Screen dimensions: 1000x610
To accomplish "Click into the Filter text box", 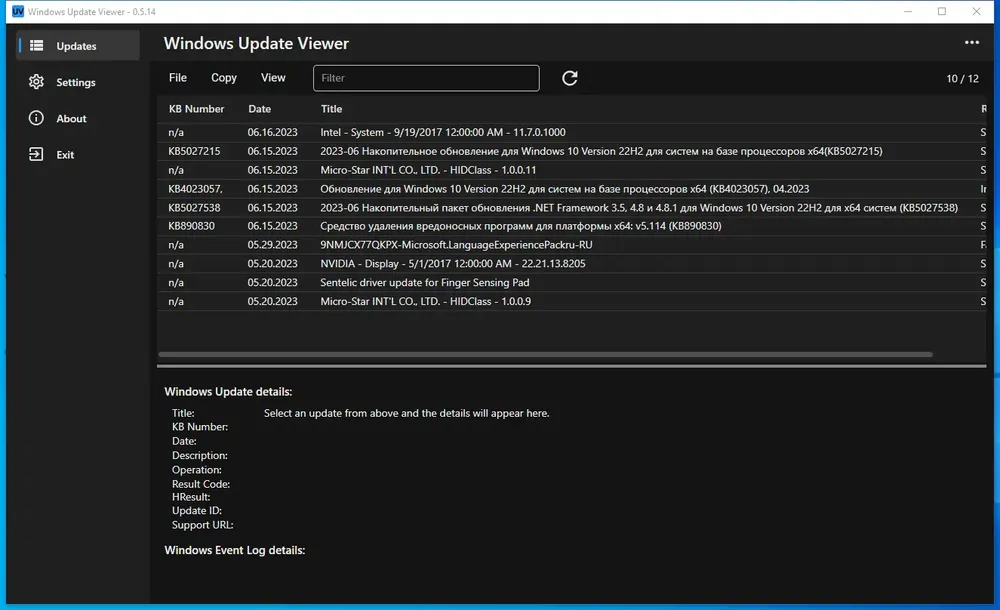I will [426, 78].
